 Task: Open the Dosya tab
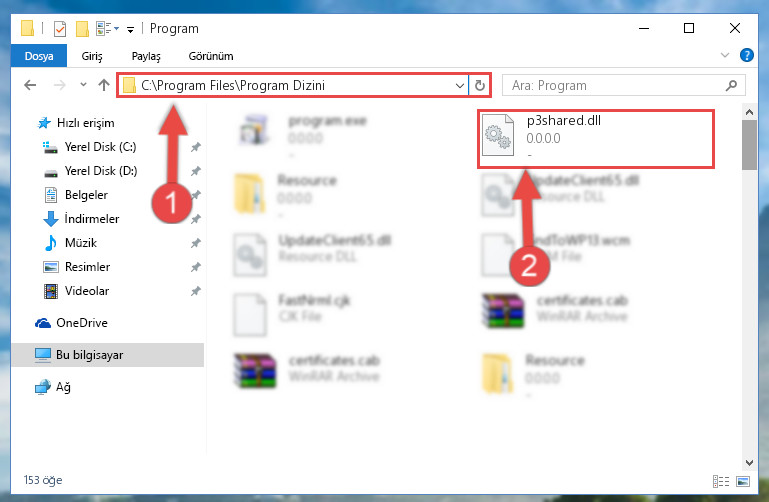click(39, 56)
